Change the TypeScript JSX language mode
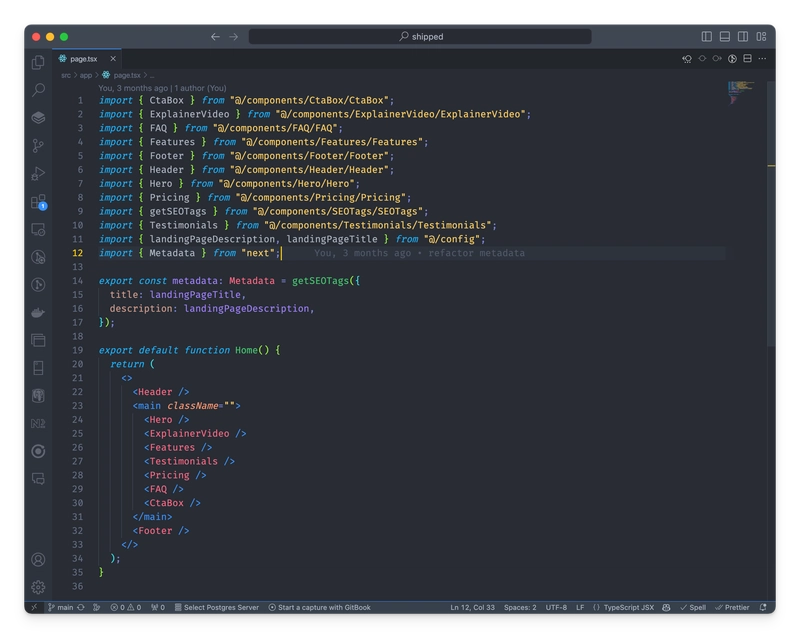This screenshot has height=638, width=800. point(623,607)
